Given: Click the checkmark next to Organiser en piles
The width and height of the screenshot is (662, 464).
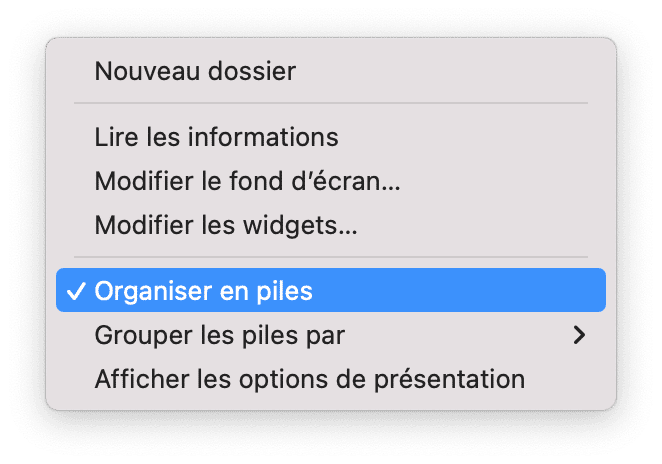Looking at the screenshot, I should 75,291.
